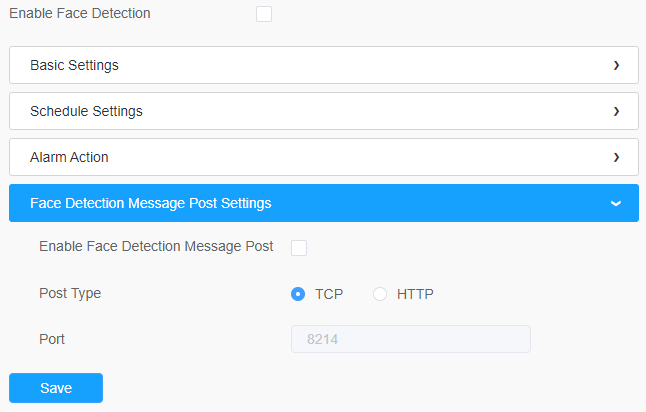Tick the Enable Face Detection checkbox
The width and height of the screenshot is (646, 412).
[264, 14]
